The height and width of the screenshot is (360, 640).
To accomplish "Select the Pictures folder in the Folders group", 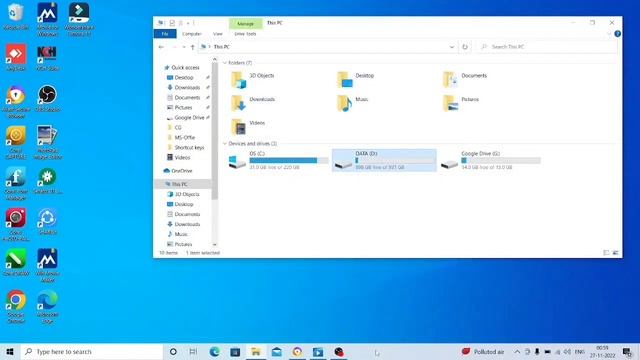I will (461, 103).
